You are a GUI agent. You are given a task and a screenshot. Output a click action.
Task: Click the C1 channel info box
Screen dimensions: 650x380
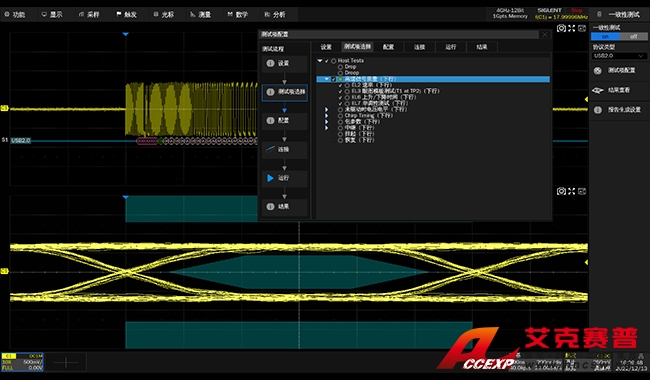pyautogui.click(x=22, y=362)
